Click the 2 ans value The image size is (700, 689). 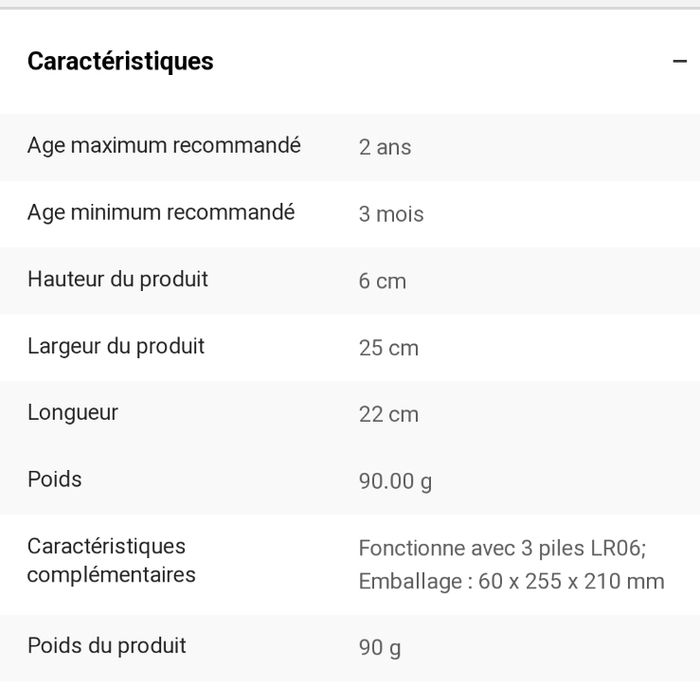pyautogui.click(x=385, y=147)
